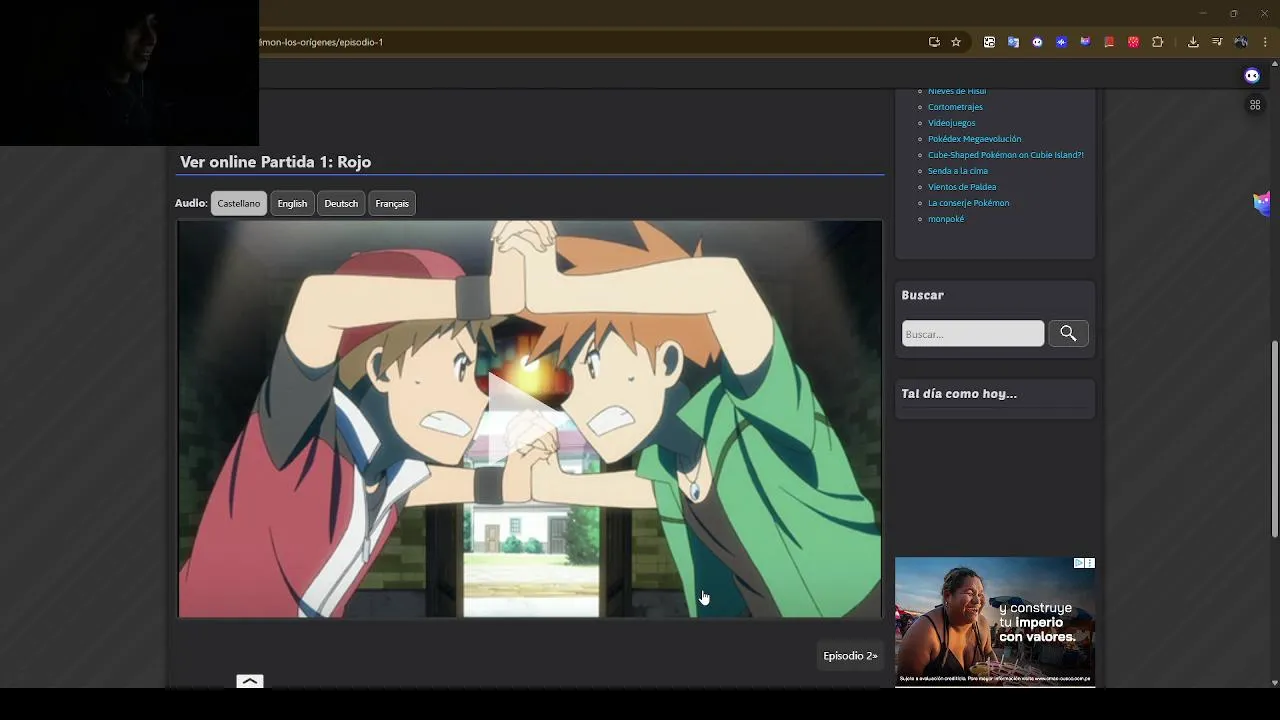
Task: Type in the Buscar search field
Action: (973, 333)
